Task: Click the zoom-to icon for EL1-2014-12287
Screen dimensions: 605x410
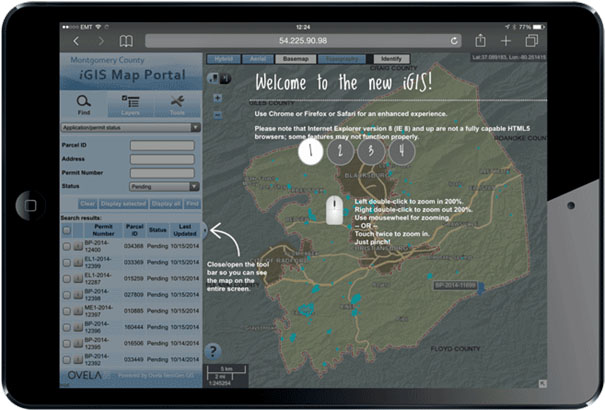Action: coord(78,278)
